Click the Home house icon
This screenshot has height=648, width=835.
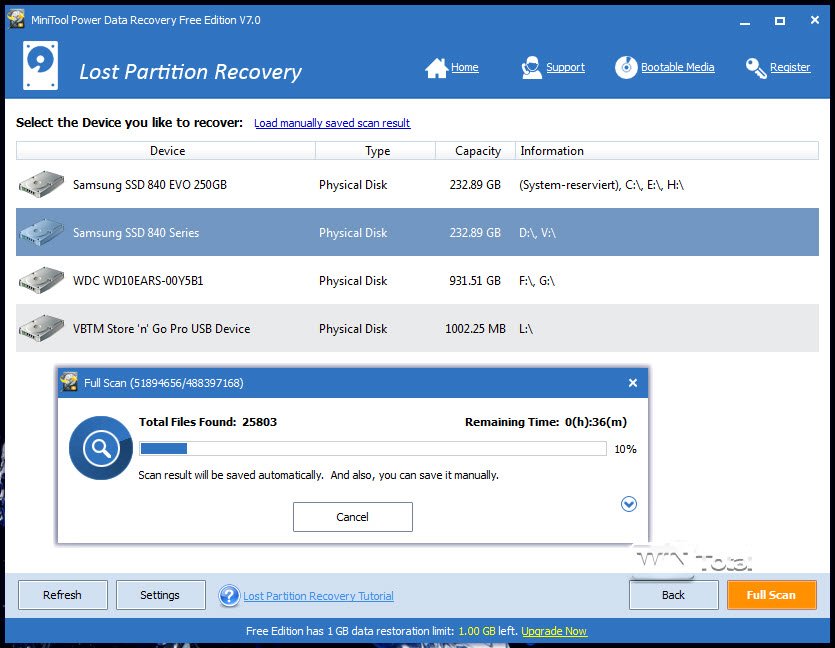click(436, 68)
